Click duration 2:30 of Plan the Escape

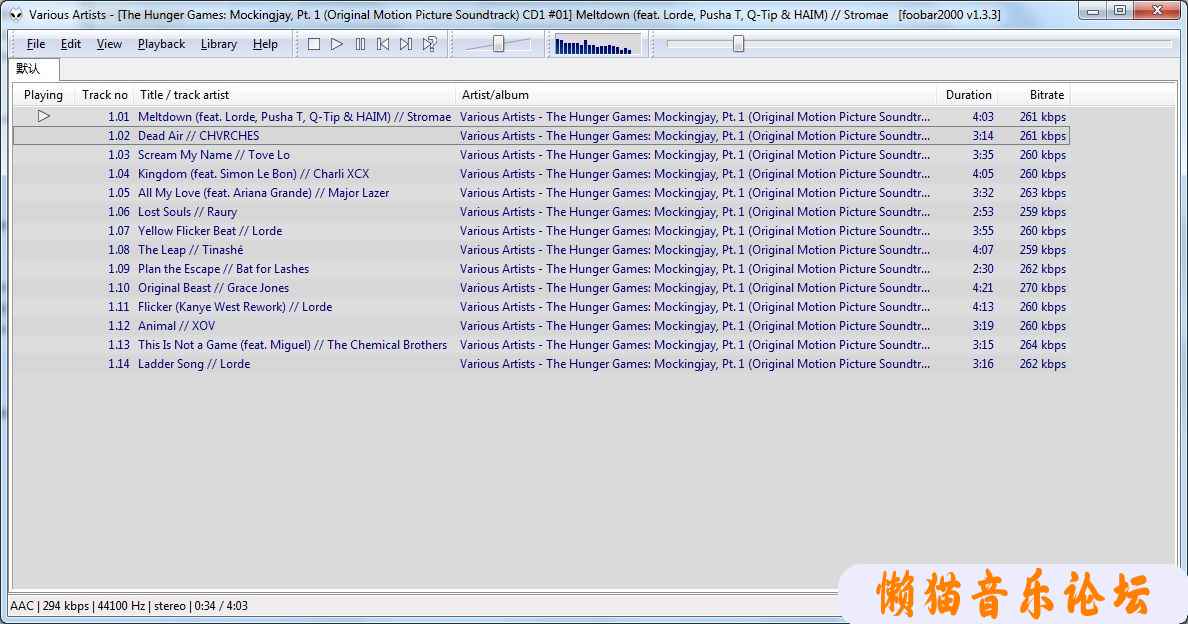pyautogui.click(x=983, y=268)
